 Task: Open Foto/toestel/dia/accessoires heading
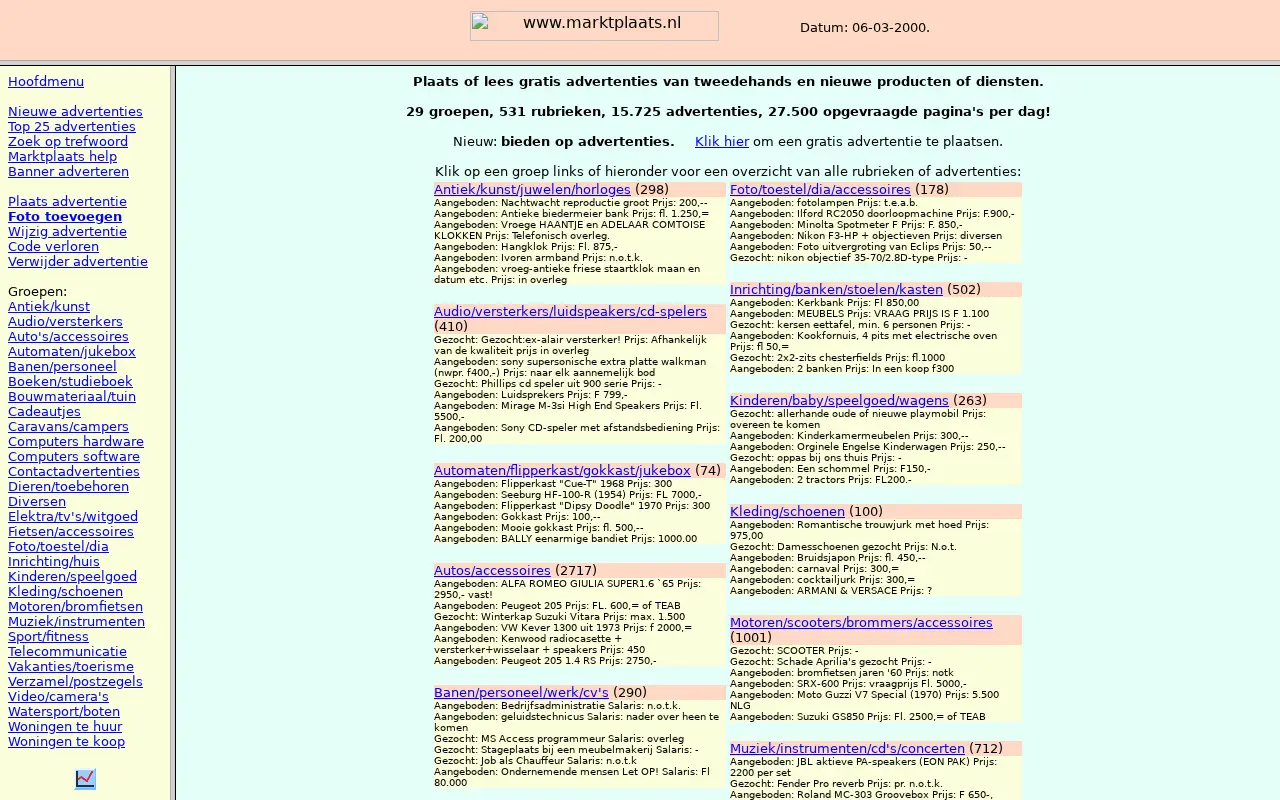pyautogui.click(x=820, y=189)
